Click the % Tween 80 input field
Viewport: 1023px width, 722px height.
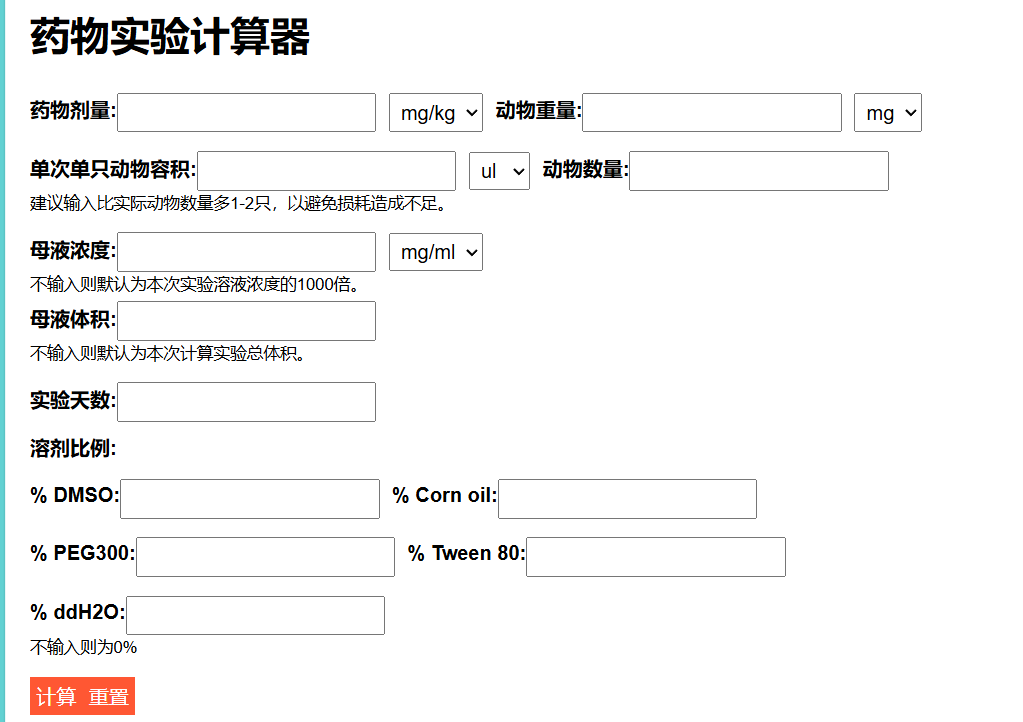coord(655,557)
